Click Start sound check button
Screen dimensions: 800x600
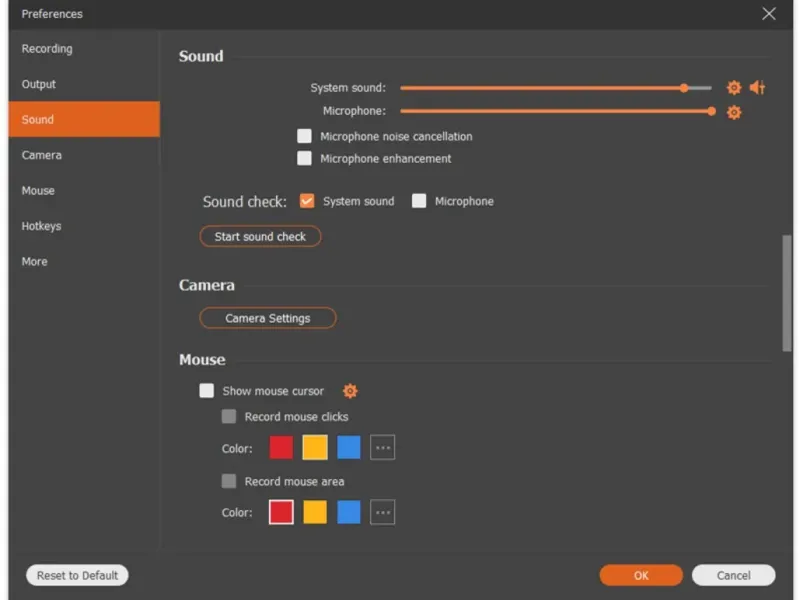click(x=260, y=237)
